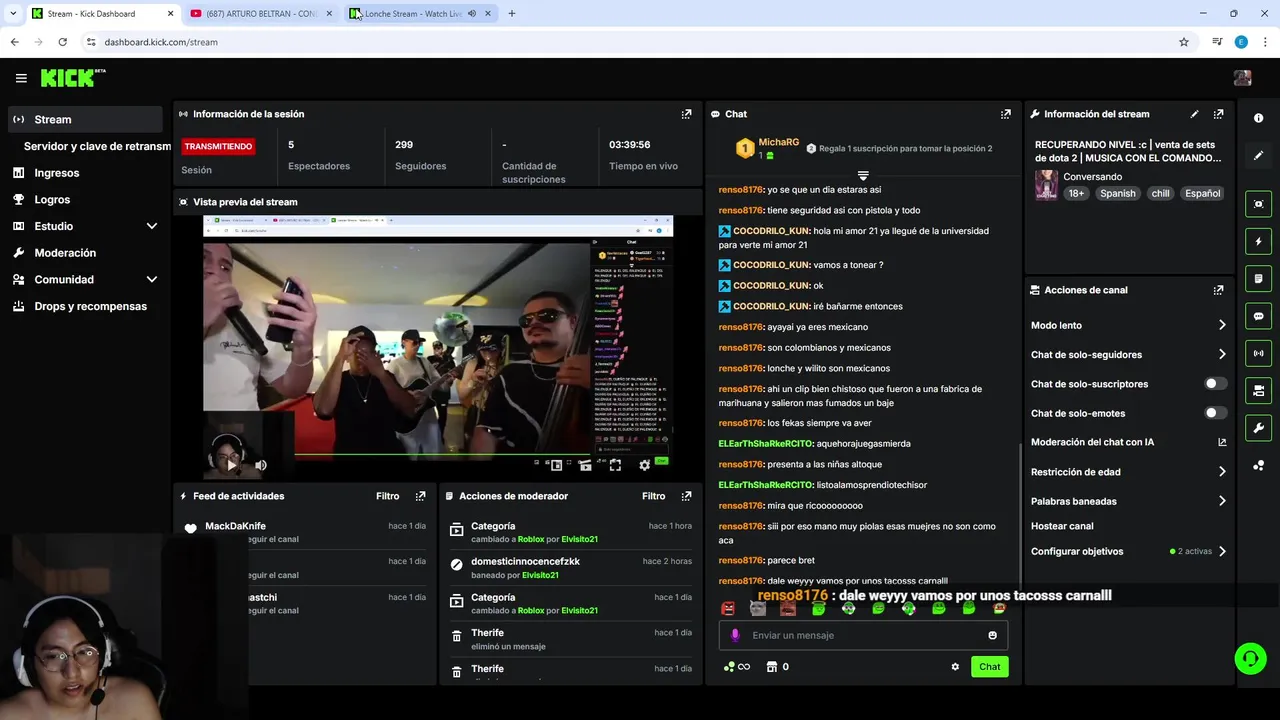
Task: Pop out the Feed de actividades panel
Action: click(420, 496)
